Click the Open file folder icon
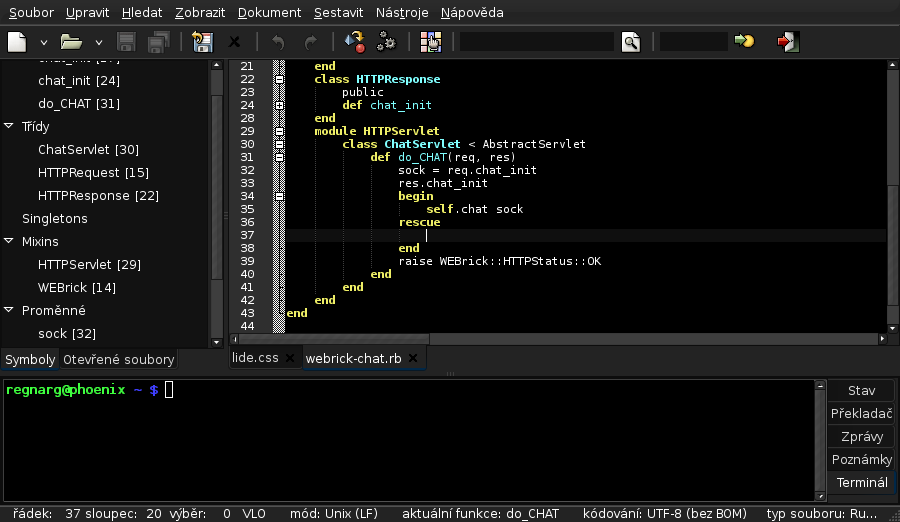The image size is (900, 522). coord(71,42)
